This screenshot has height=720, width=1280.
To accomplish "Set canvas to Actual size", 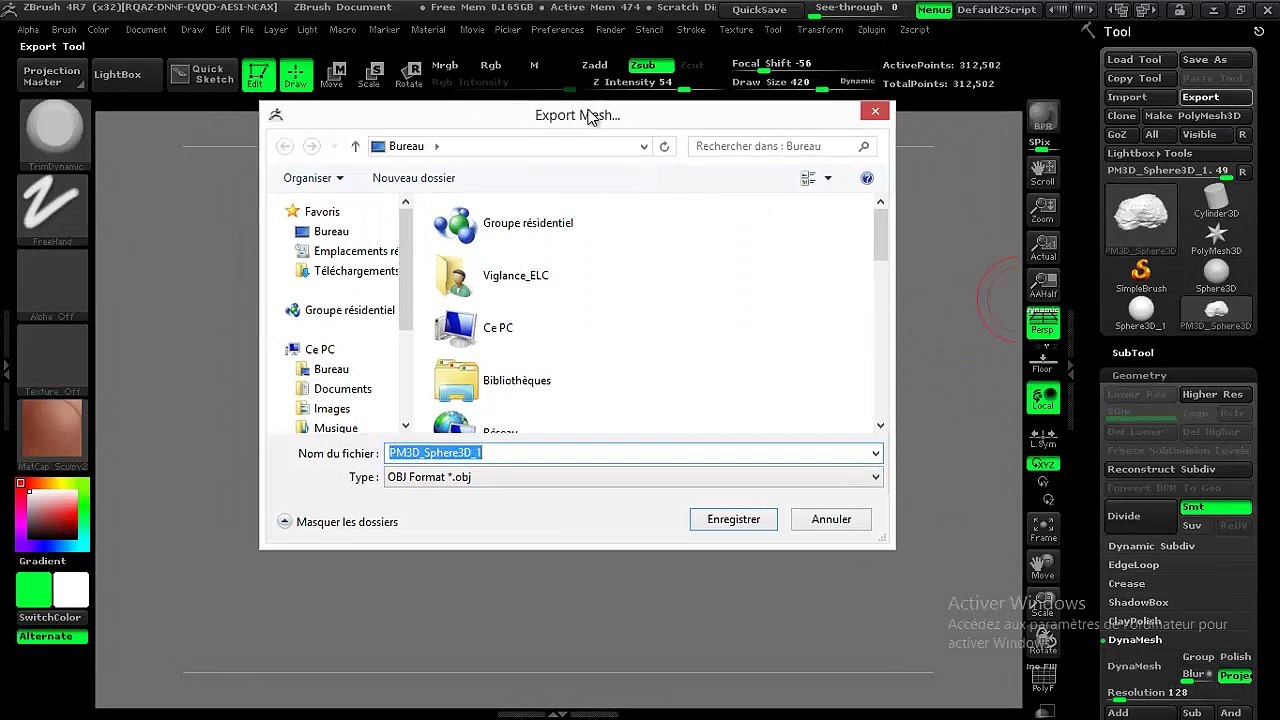I will pyautogui.click(x=1043, y=248).
